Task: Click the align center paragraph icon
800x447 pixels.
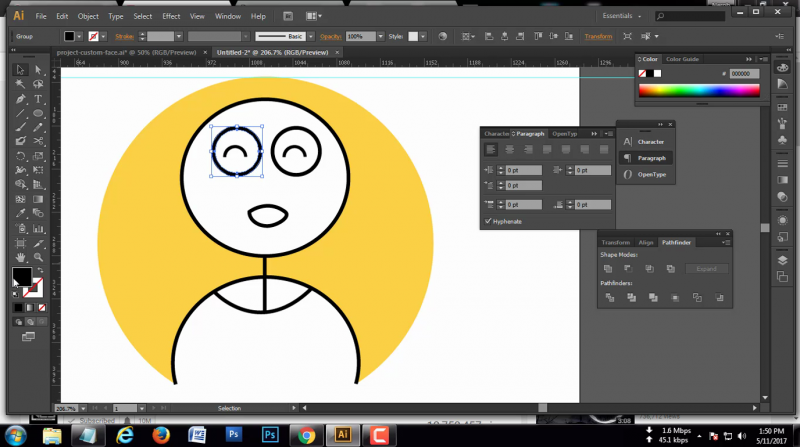Action: point(511,149)
